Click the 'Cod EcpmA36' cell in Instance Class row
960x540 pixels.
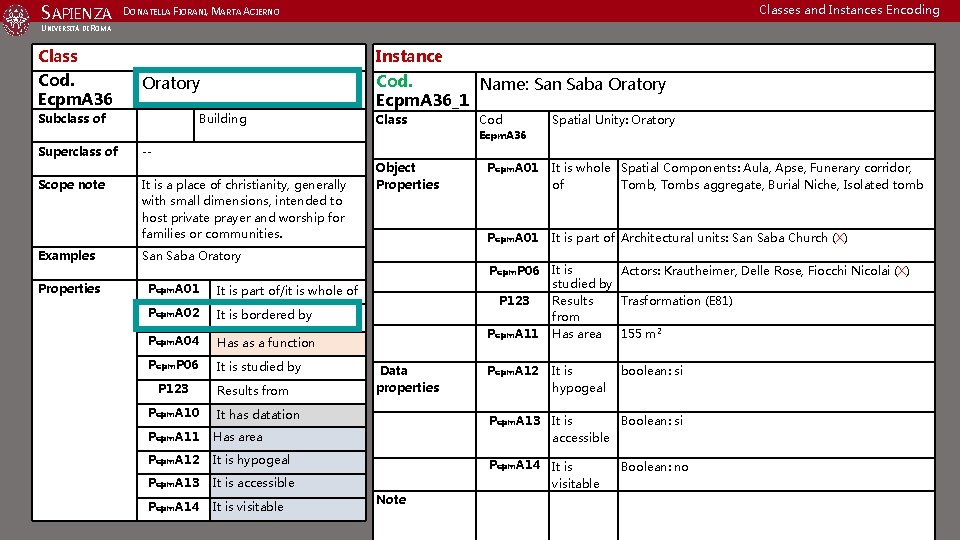[512, 135]
